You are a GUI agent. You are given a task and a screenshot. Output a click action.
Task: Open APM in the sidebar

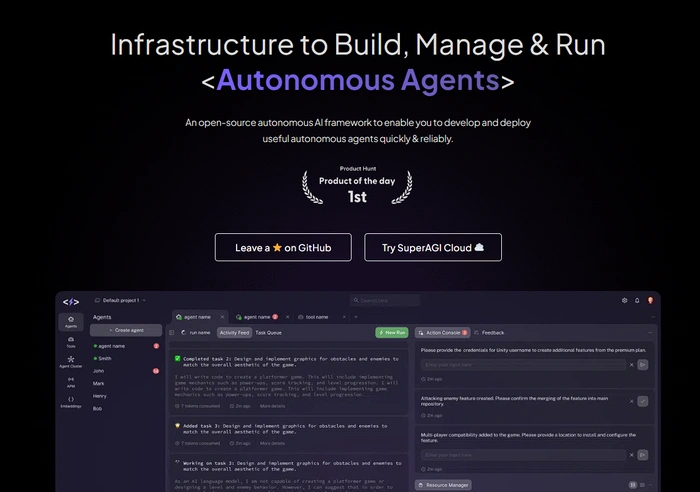71,383
